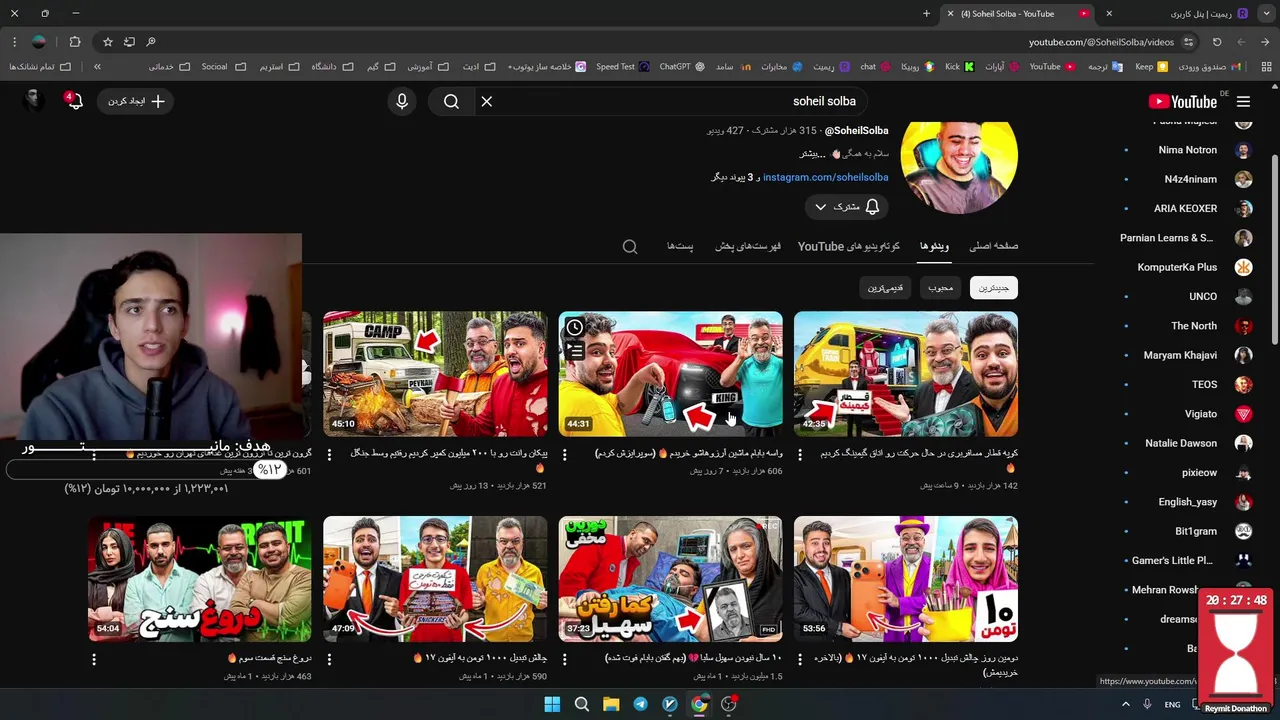This screenshot has width=1280, height=720.
Task: Expand the 'Socioal' bookmark folder
Action: click(x=223, y=67)
